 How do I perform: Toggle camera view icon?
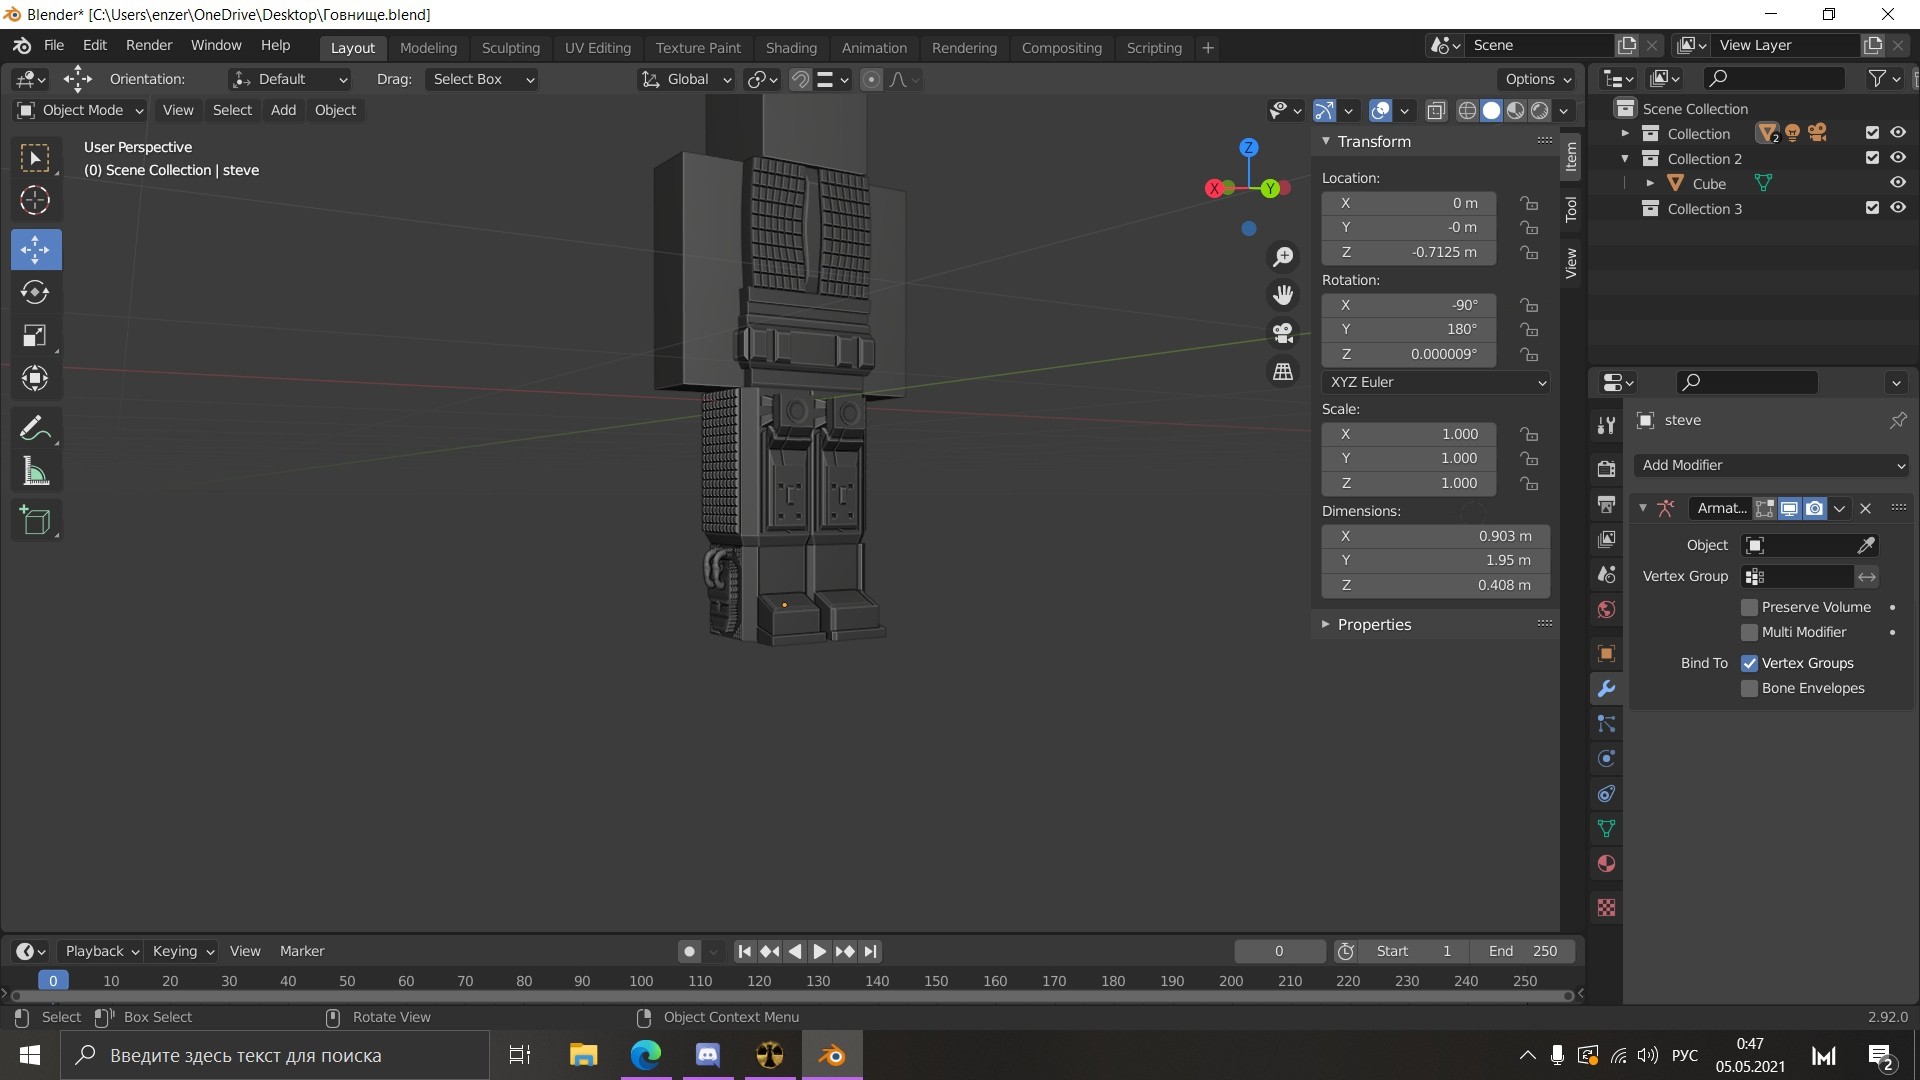1283,333
